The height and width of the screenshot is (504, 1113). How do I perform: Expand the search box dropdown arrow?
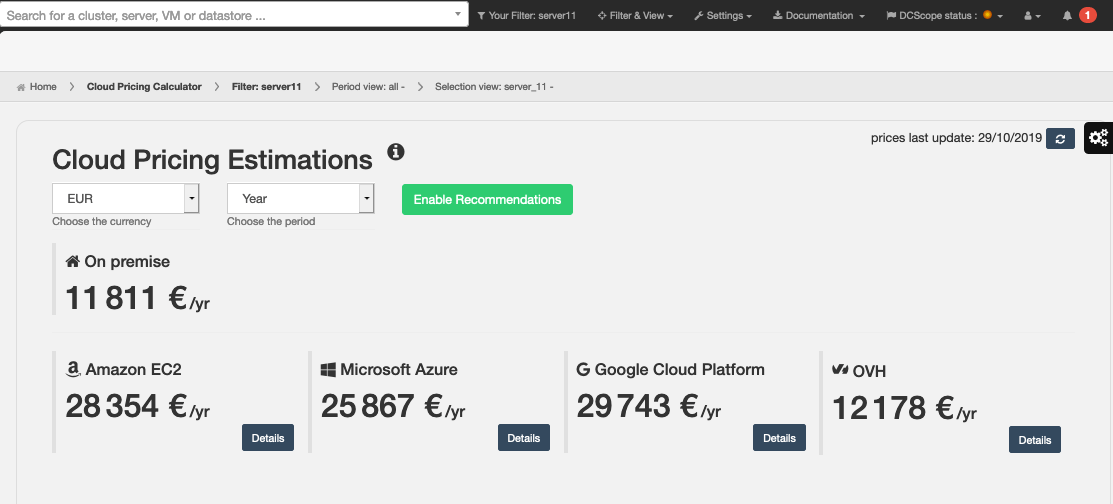458,14
